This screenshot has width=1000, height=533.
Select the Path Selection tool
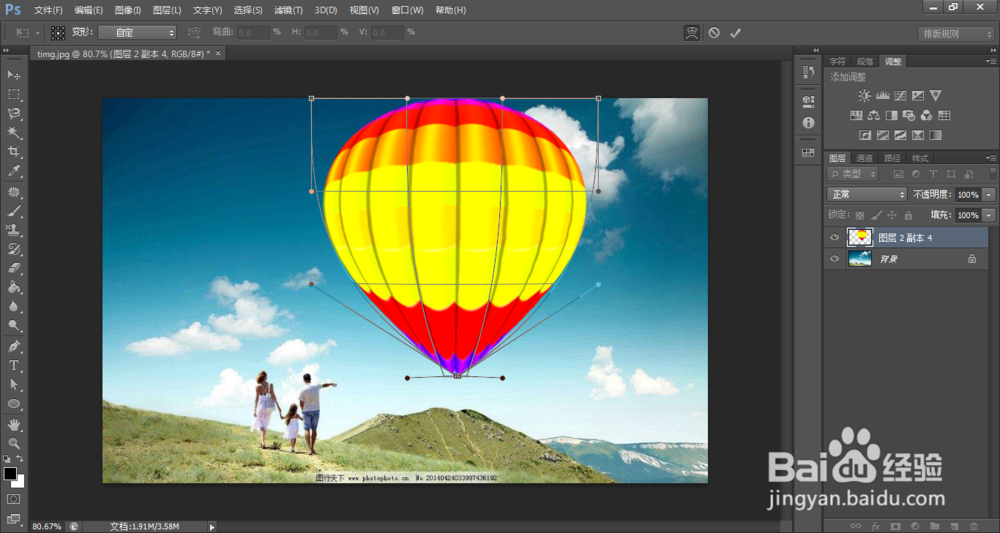(14, 384)
